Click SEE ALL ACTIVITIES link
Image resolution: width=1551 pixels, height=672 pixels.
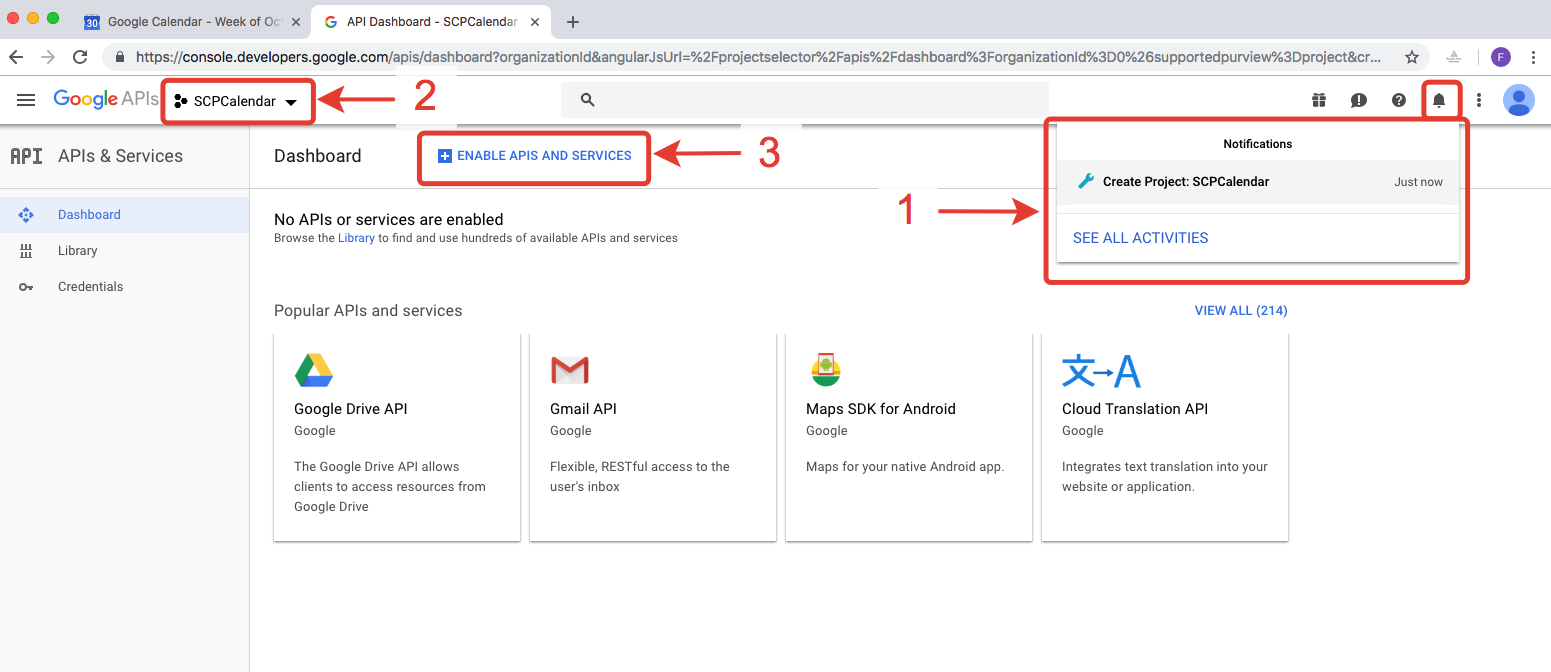click(1140, 238)
